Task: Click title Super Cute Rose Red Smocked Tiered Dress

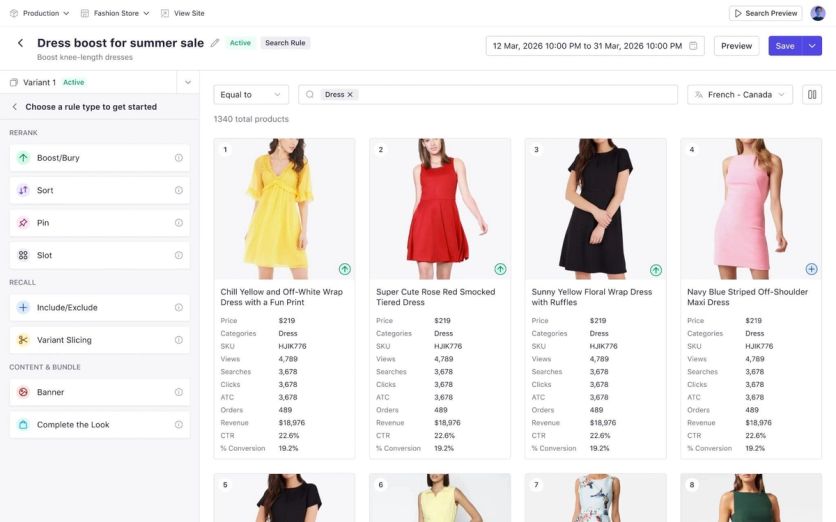Action: 436,297
